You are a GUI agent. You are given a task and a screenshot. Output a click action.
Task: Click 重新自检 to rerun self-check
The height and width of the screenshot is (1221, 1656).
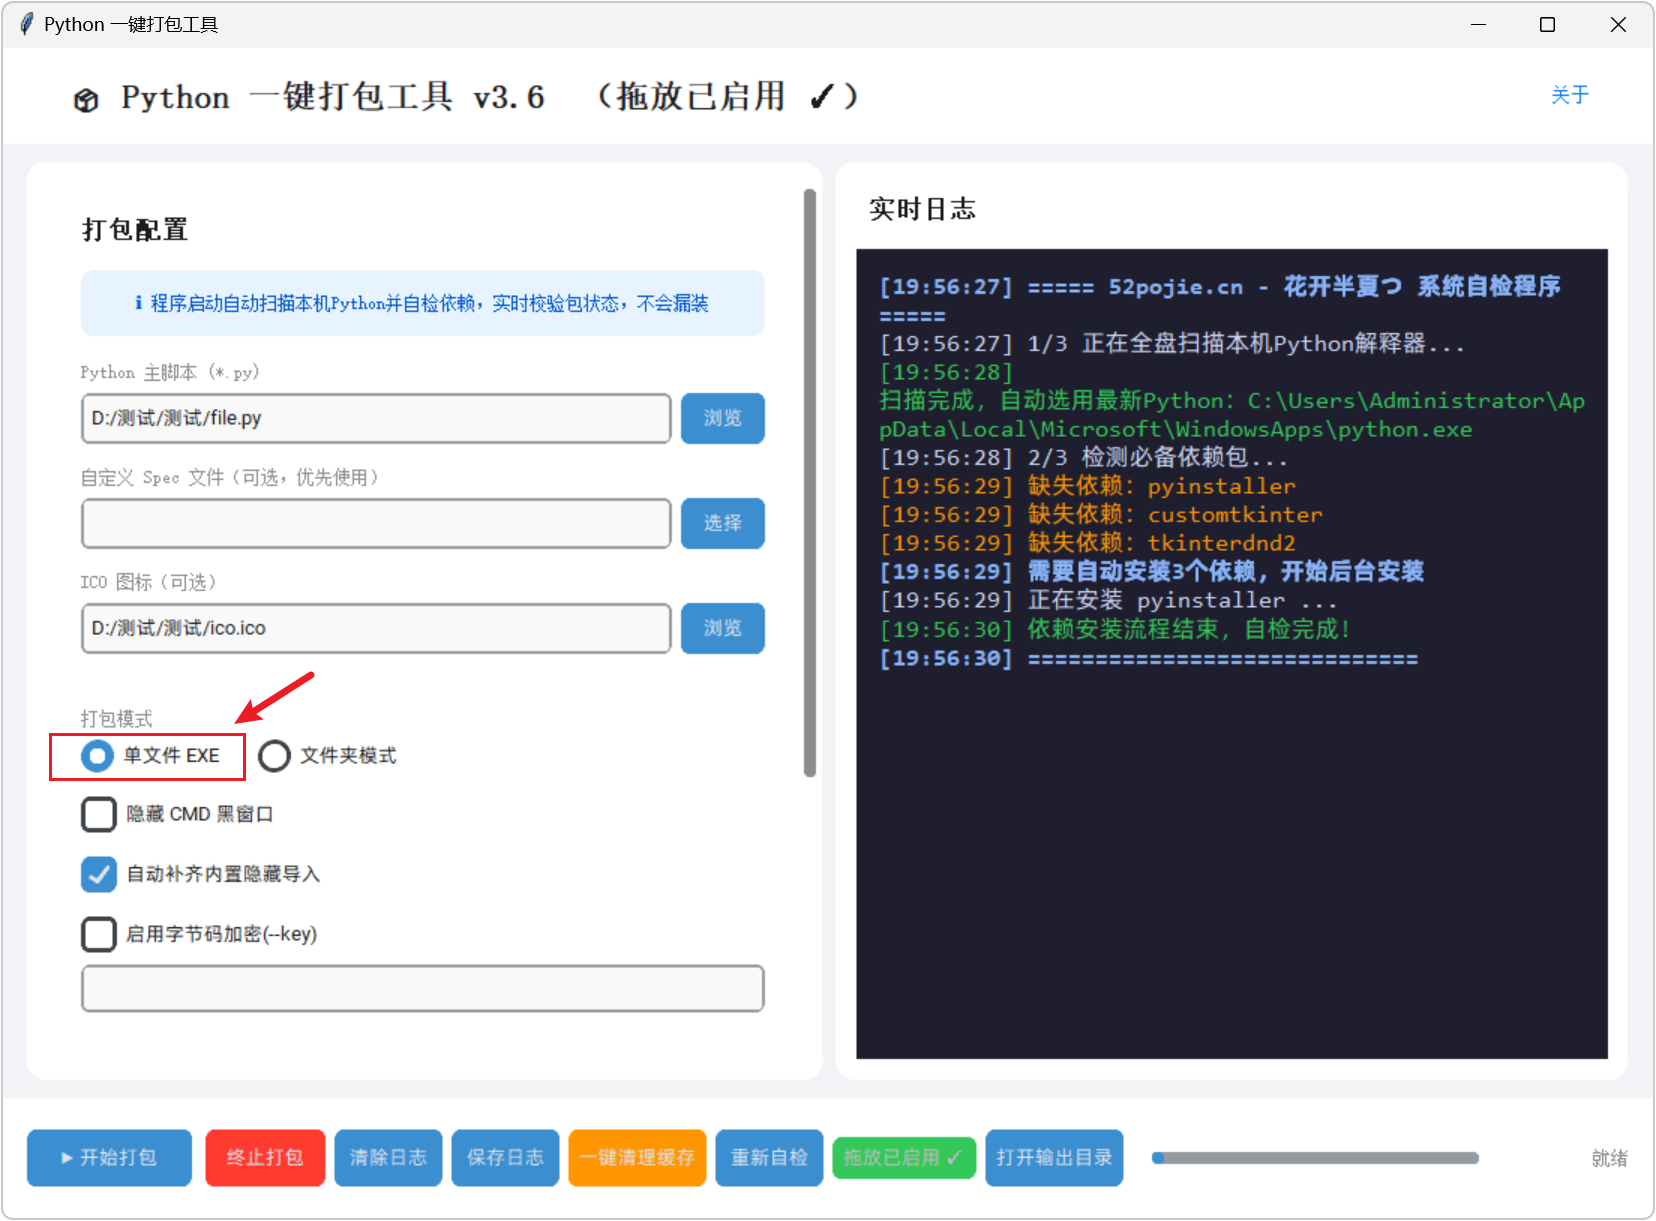click(769, 1158)
